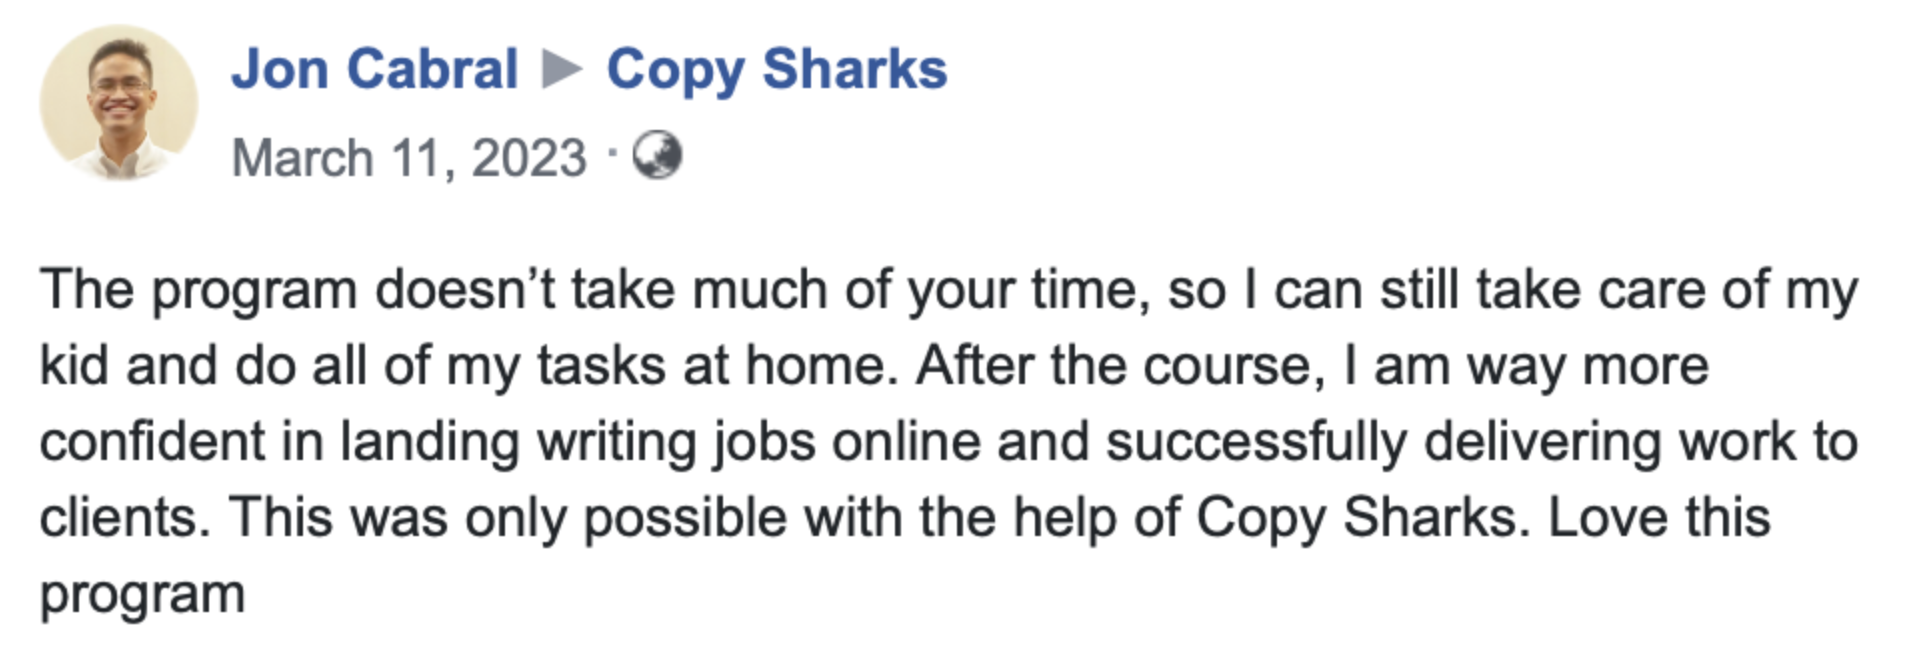Open Jon Cabral's profile picture
This screenshot has width=1910, height=660.
point(118,103)
